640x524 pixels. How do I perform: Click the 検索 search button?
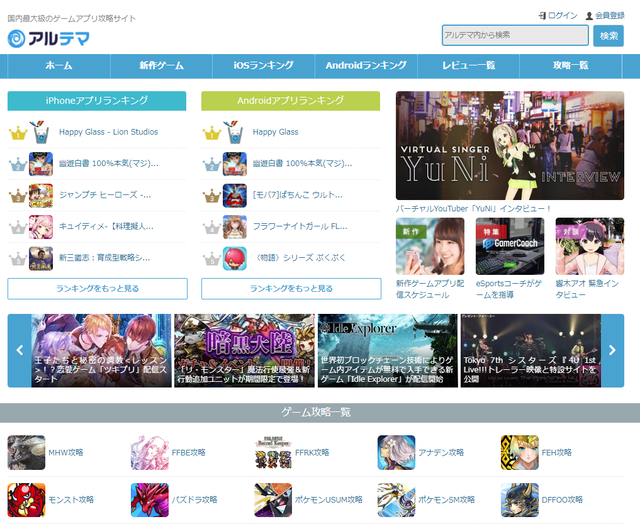click(x=609, y=36)
